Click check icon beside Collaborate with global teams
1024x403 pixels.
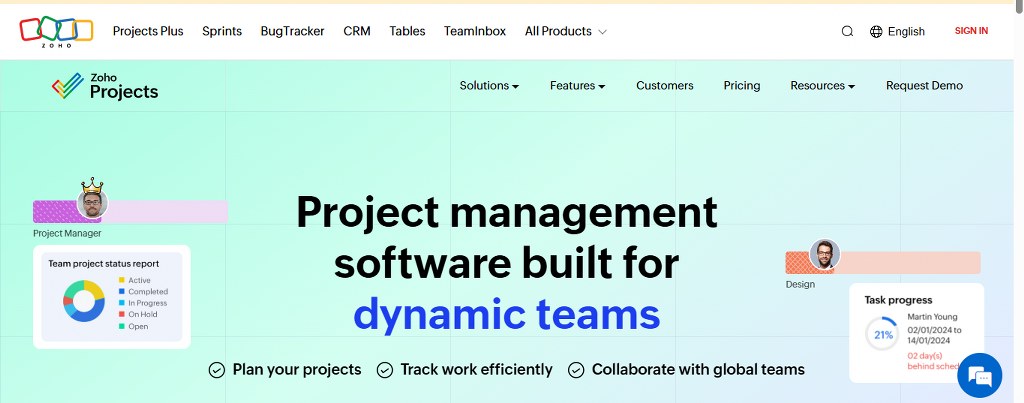(576, 370)
